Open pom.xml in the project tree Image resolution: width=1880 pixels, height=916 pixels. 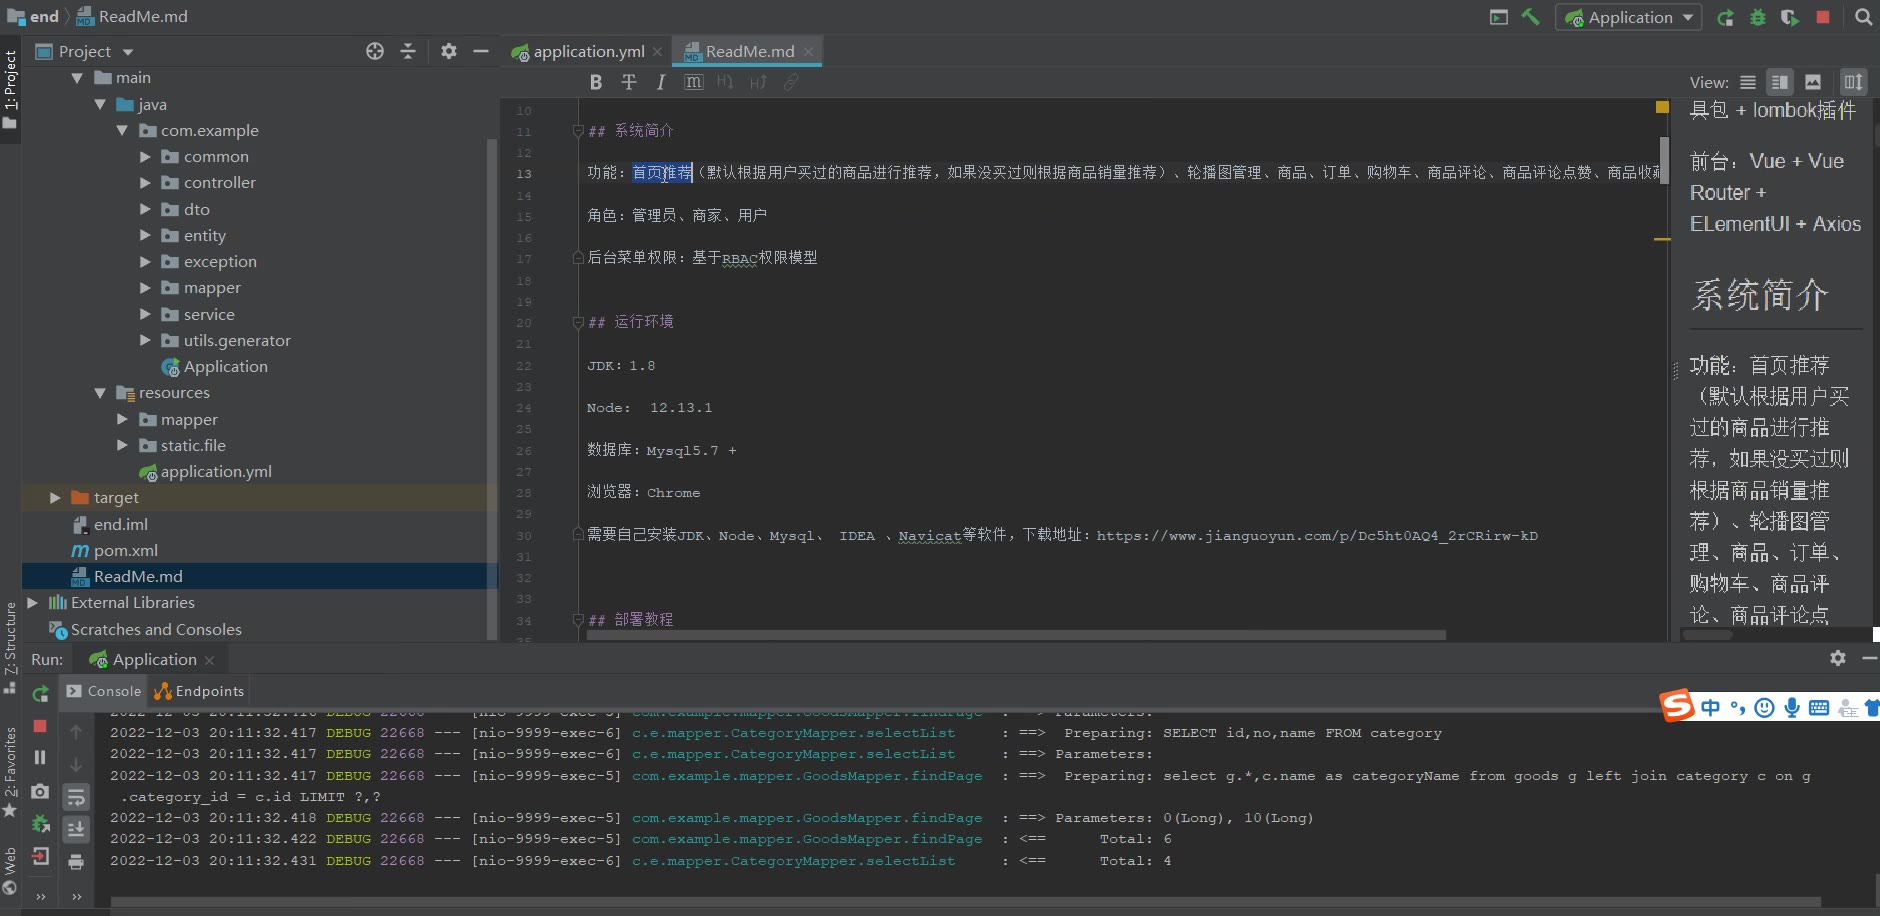tap(125, 550)
